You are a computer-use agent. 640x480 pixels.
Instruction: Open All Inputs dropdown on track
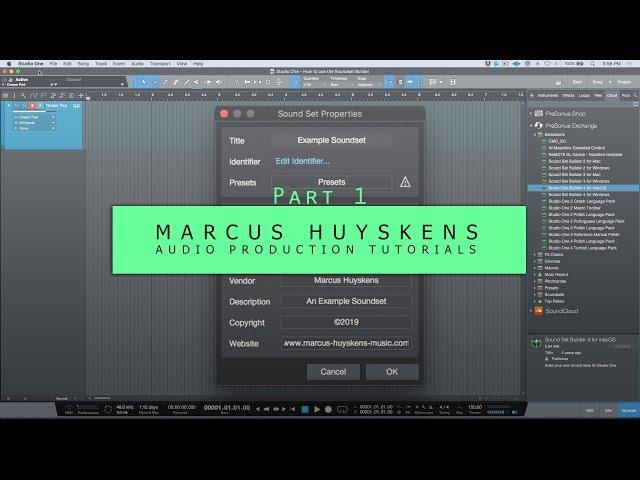[34, 123]
